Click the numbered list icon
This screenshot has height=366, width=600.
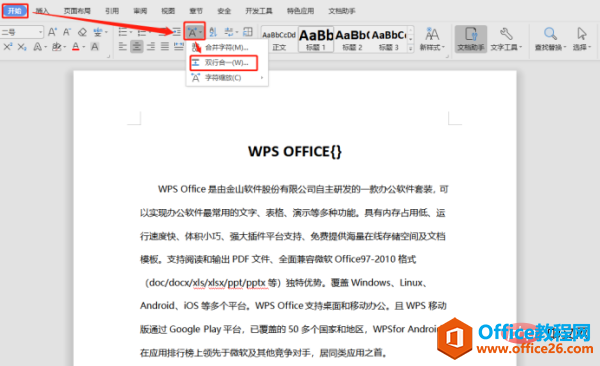(x=142, y=32)
